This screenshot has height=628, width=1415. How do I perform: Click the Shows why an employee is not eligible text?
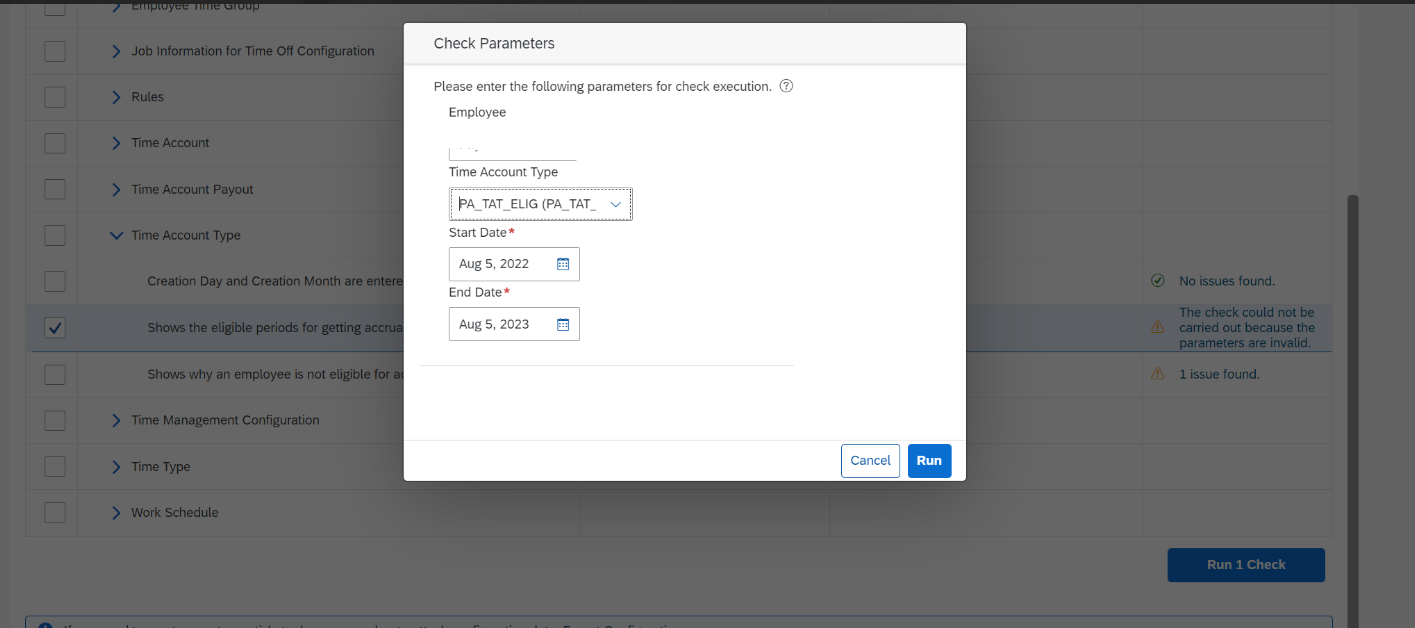(x=275, y=374)
